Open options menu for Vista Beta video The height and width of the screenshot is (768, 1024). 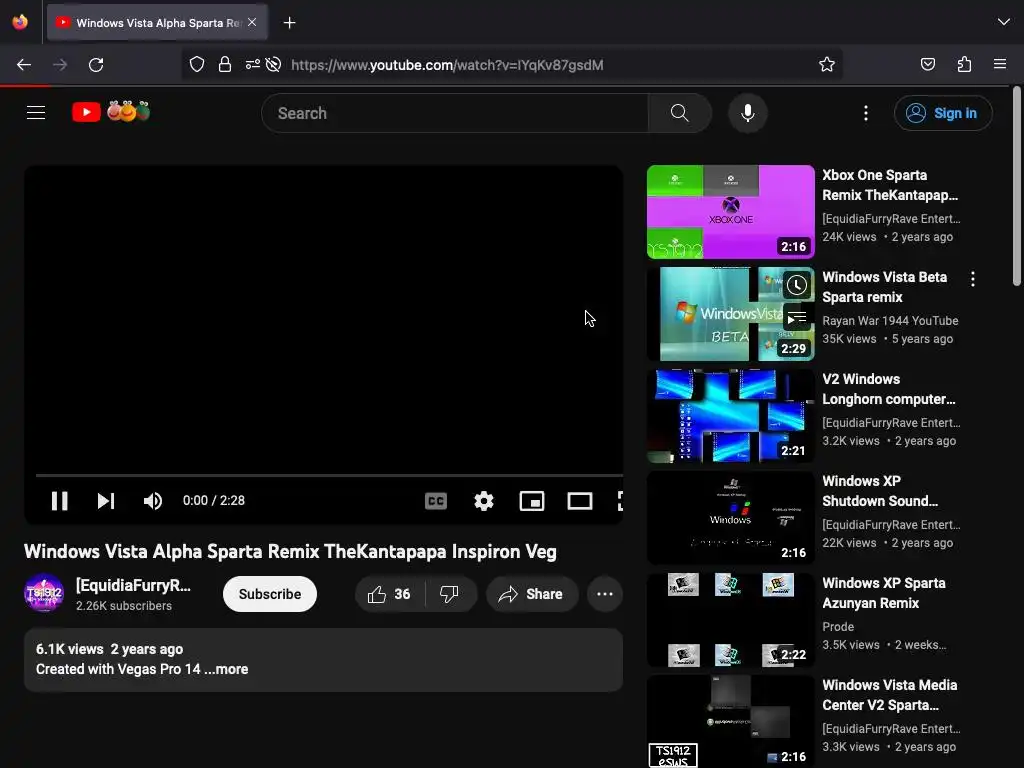coord(973,279)
